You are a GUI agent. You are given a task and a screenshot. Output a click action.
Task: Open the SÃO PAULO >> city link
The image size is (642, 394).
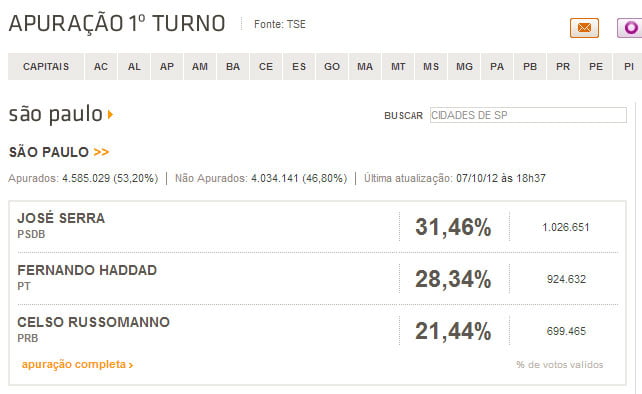click(59, 152)
